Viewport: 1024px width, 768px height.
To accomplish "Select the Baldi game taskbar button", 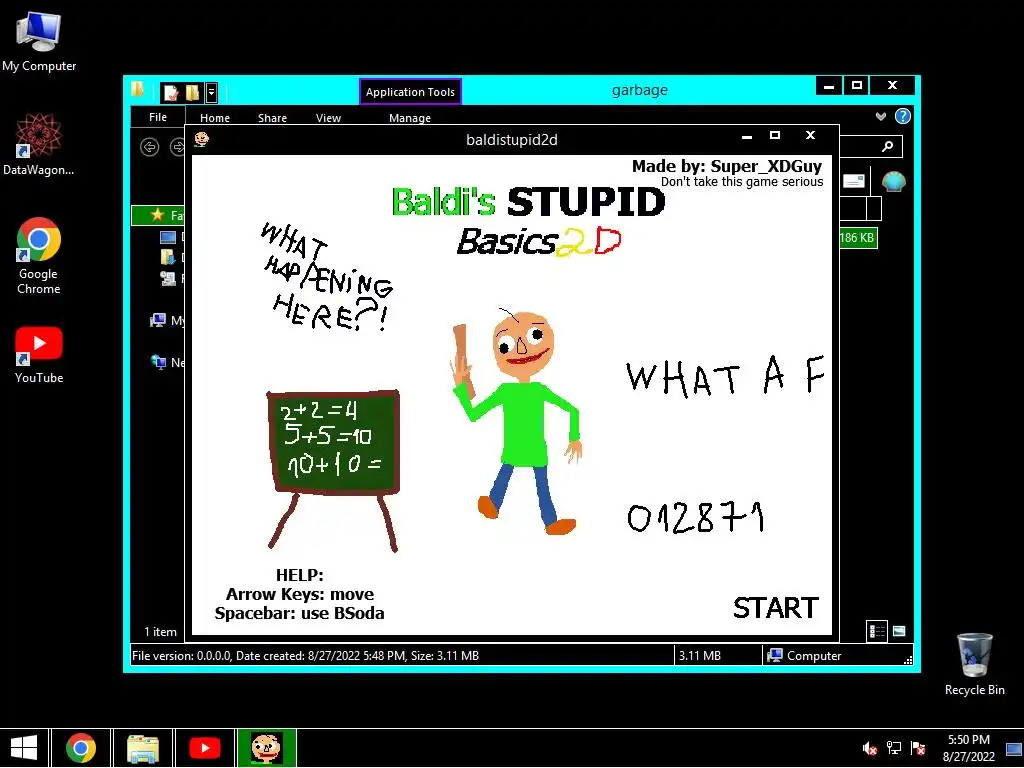I will tap(266, 748).
